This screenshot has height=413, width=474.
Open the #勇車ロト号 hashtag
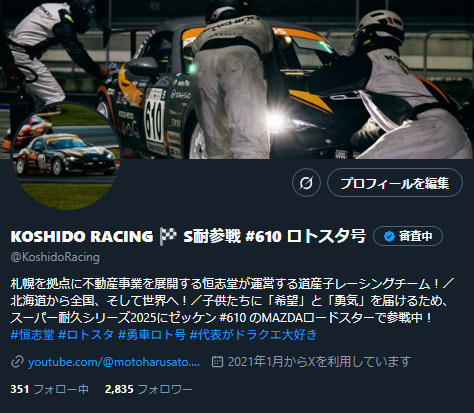click(152, 335)
